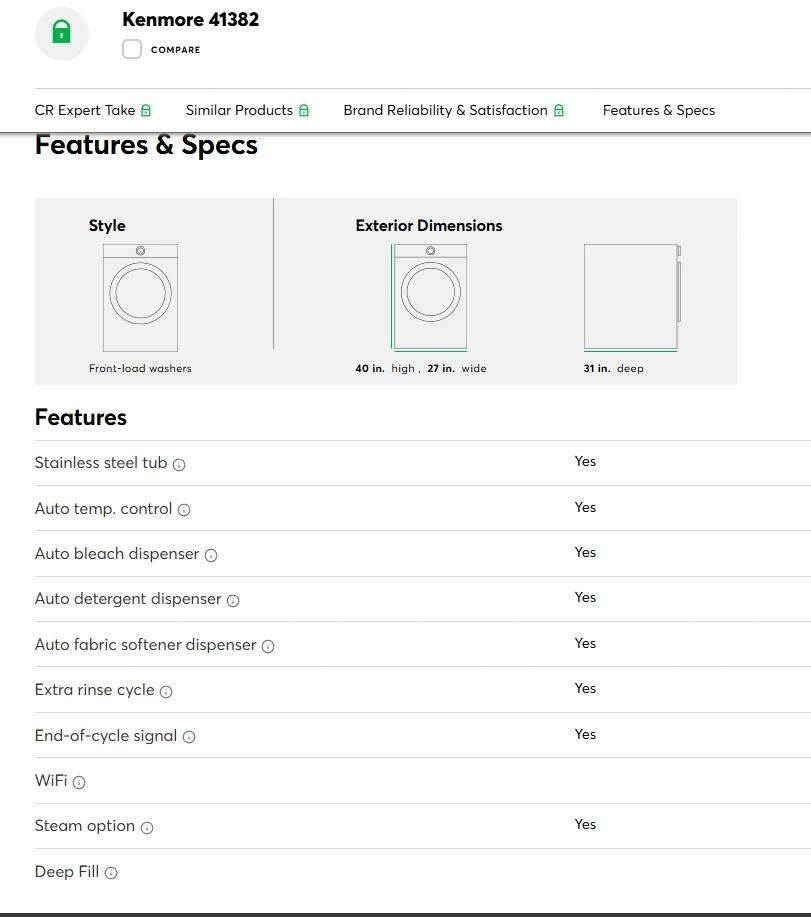Click the green lock icon beside Kenmore 41382
The image size is (811, 917).
coord(62,32)
